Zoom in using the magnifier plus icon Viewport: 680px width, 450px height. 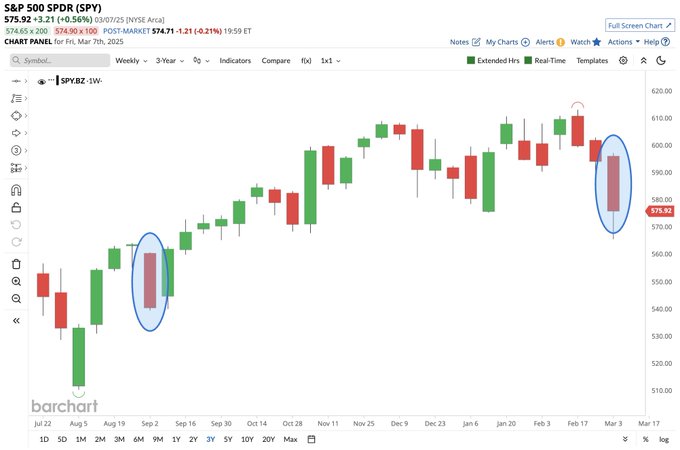coord(17,282)
